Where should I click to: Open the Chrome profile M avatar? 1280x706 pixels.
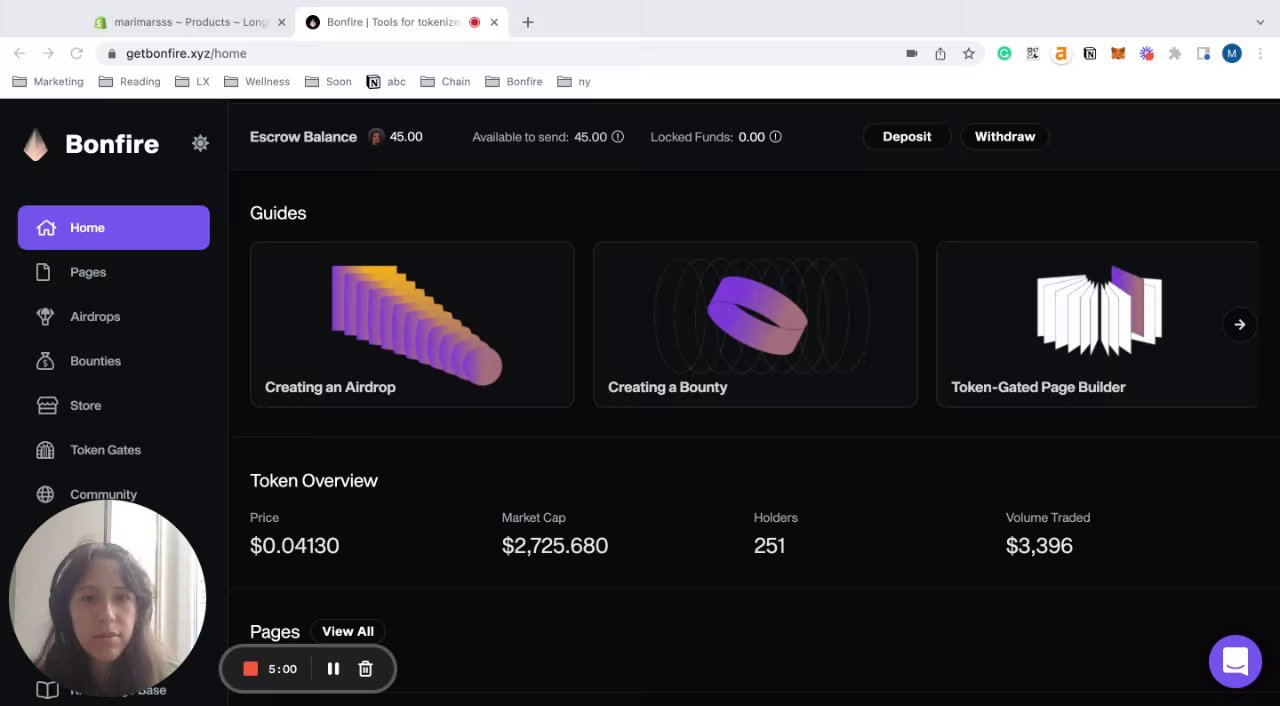tap(1232, 53)
